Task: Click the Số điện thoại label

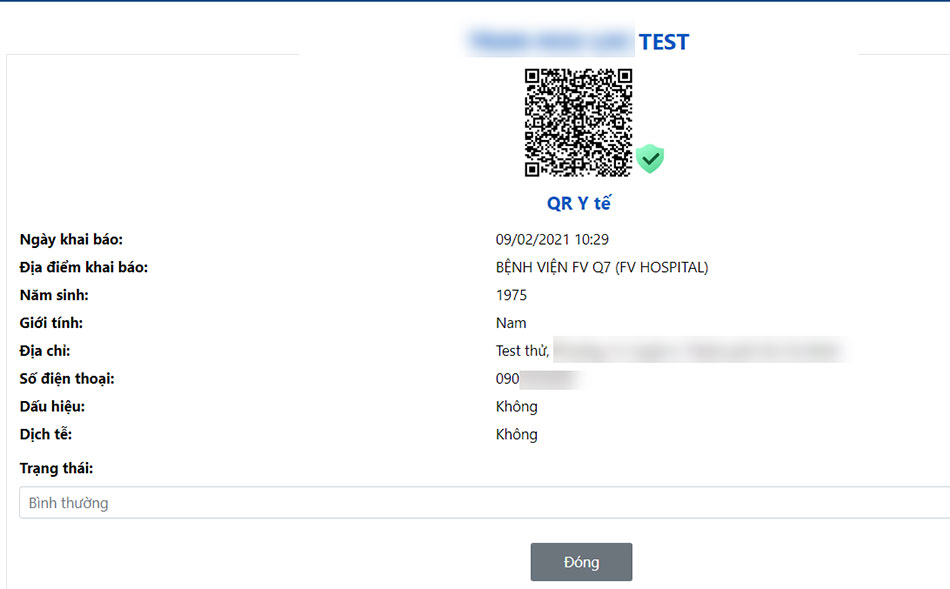Action: pos(67,379)
